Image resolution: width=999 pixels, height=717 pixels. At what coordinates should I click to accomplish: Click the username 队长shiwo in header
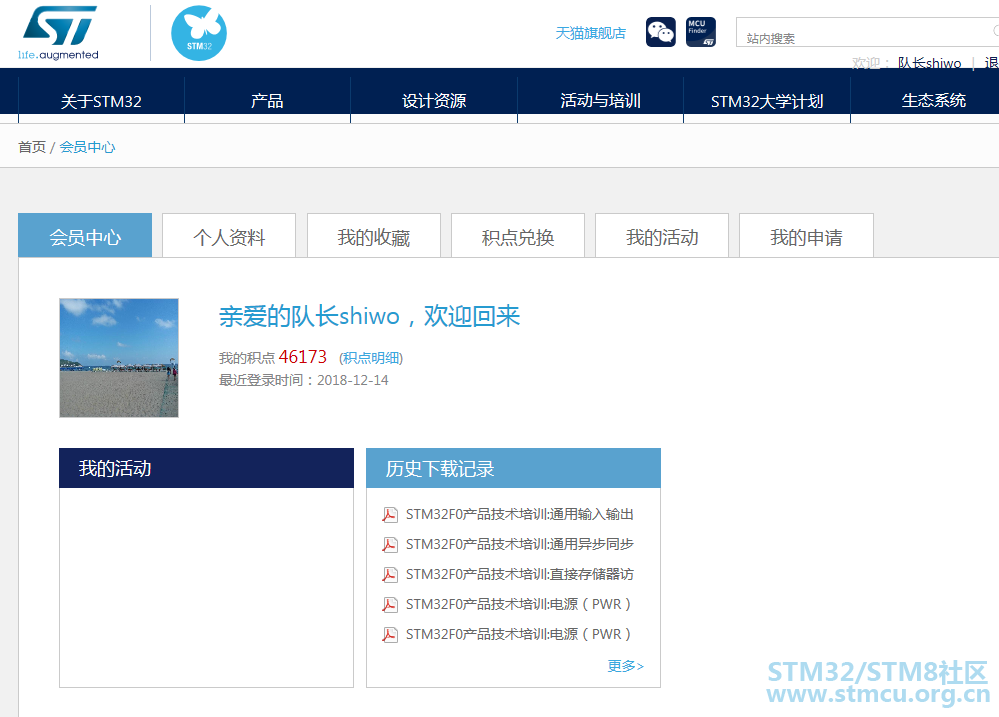coord(930,63)
